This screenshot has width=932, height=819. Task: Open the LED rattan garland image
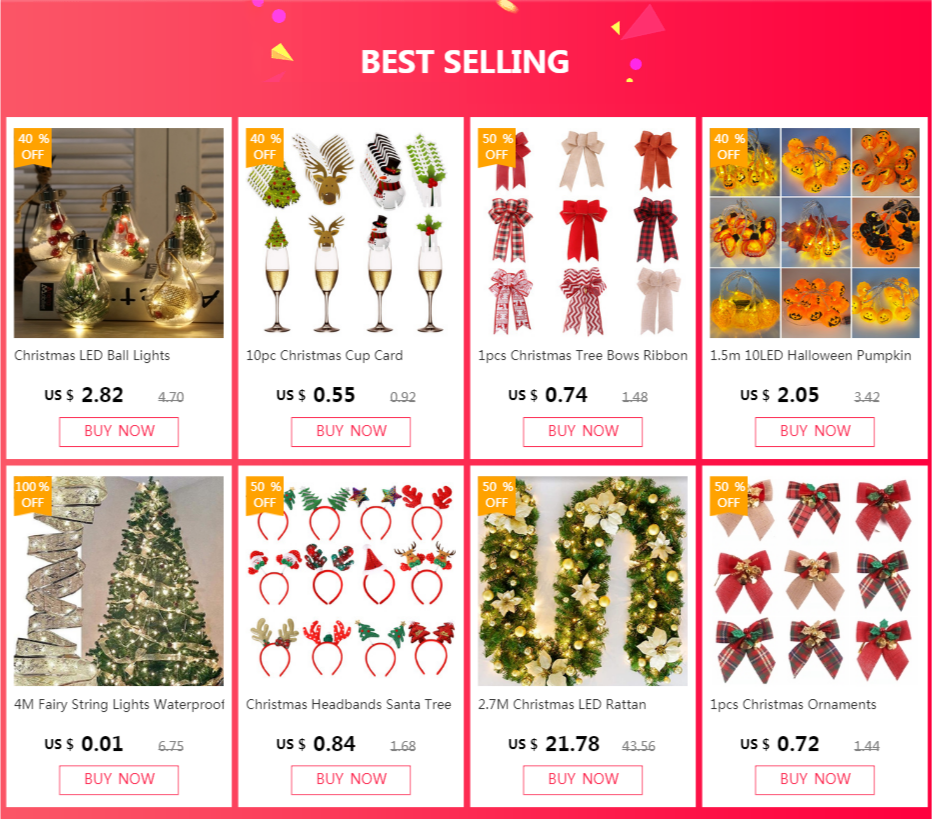582,581
